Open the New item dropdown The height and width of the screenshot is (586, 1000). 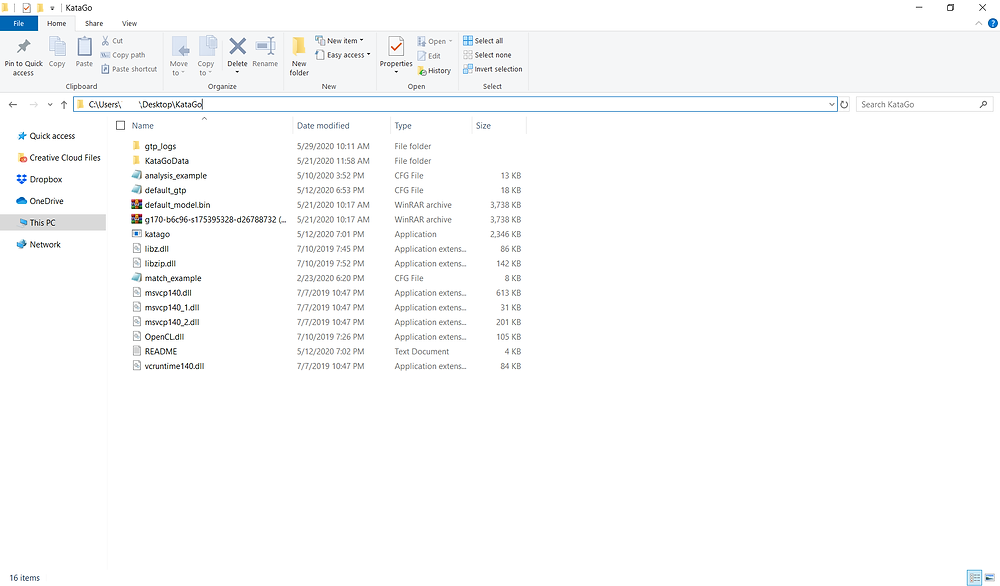point(339,41)
